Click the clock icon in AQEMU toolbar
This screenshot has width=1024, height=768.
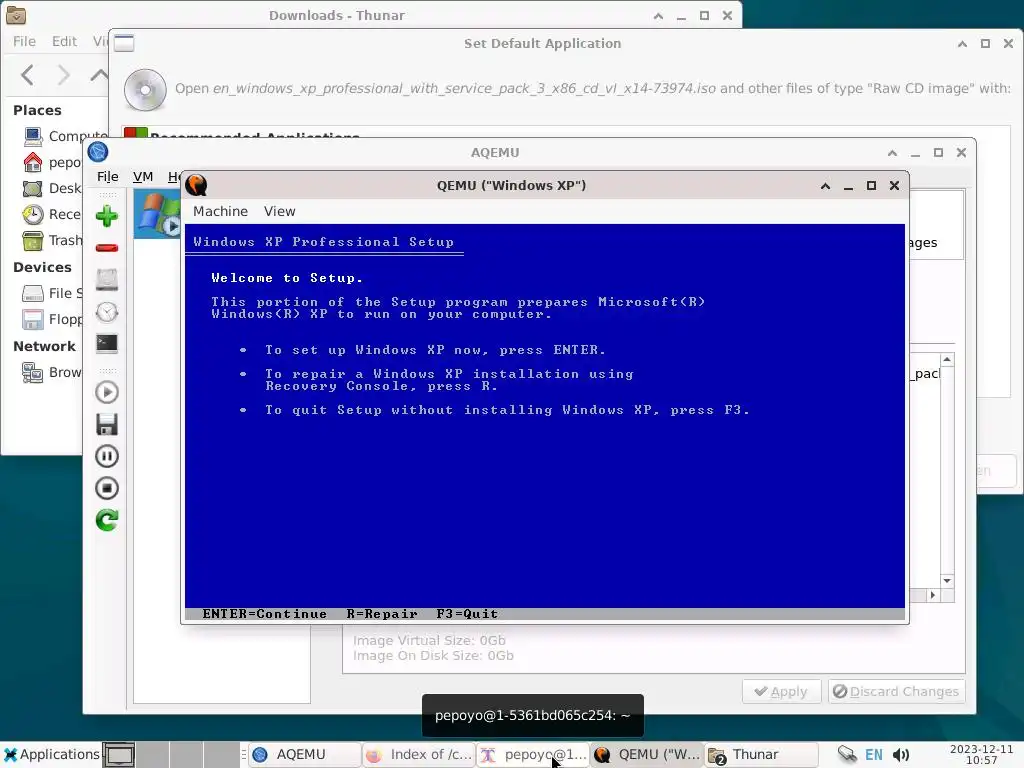(x=106, y=312)
